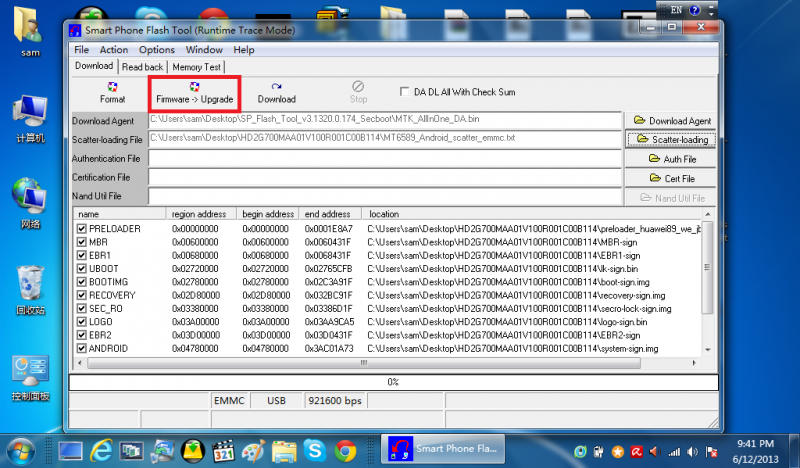
Task: Sort by the begin address column header
Action: coord(268,214)
